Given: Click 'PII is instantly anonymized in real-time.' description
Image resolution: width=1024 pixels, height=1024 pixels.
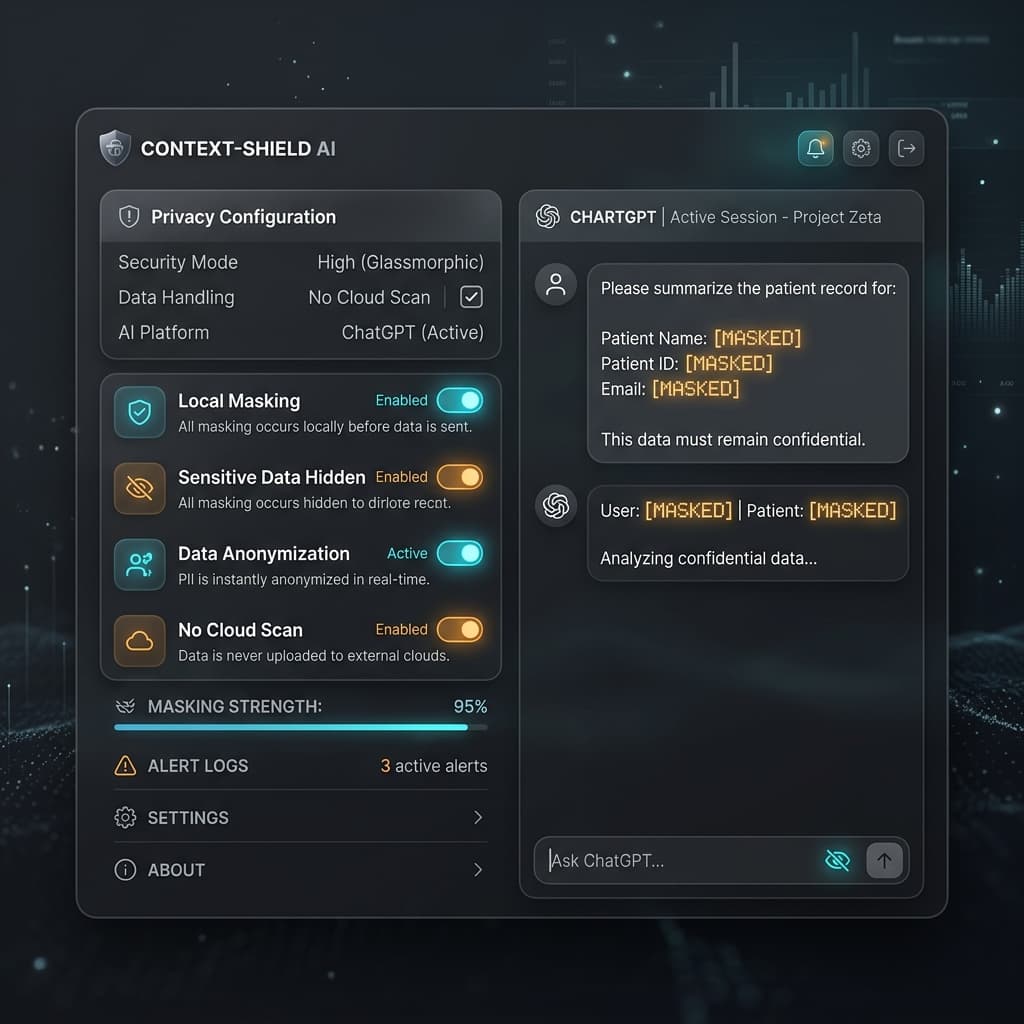Looking at the screenshot, I should tap(304, 579).
